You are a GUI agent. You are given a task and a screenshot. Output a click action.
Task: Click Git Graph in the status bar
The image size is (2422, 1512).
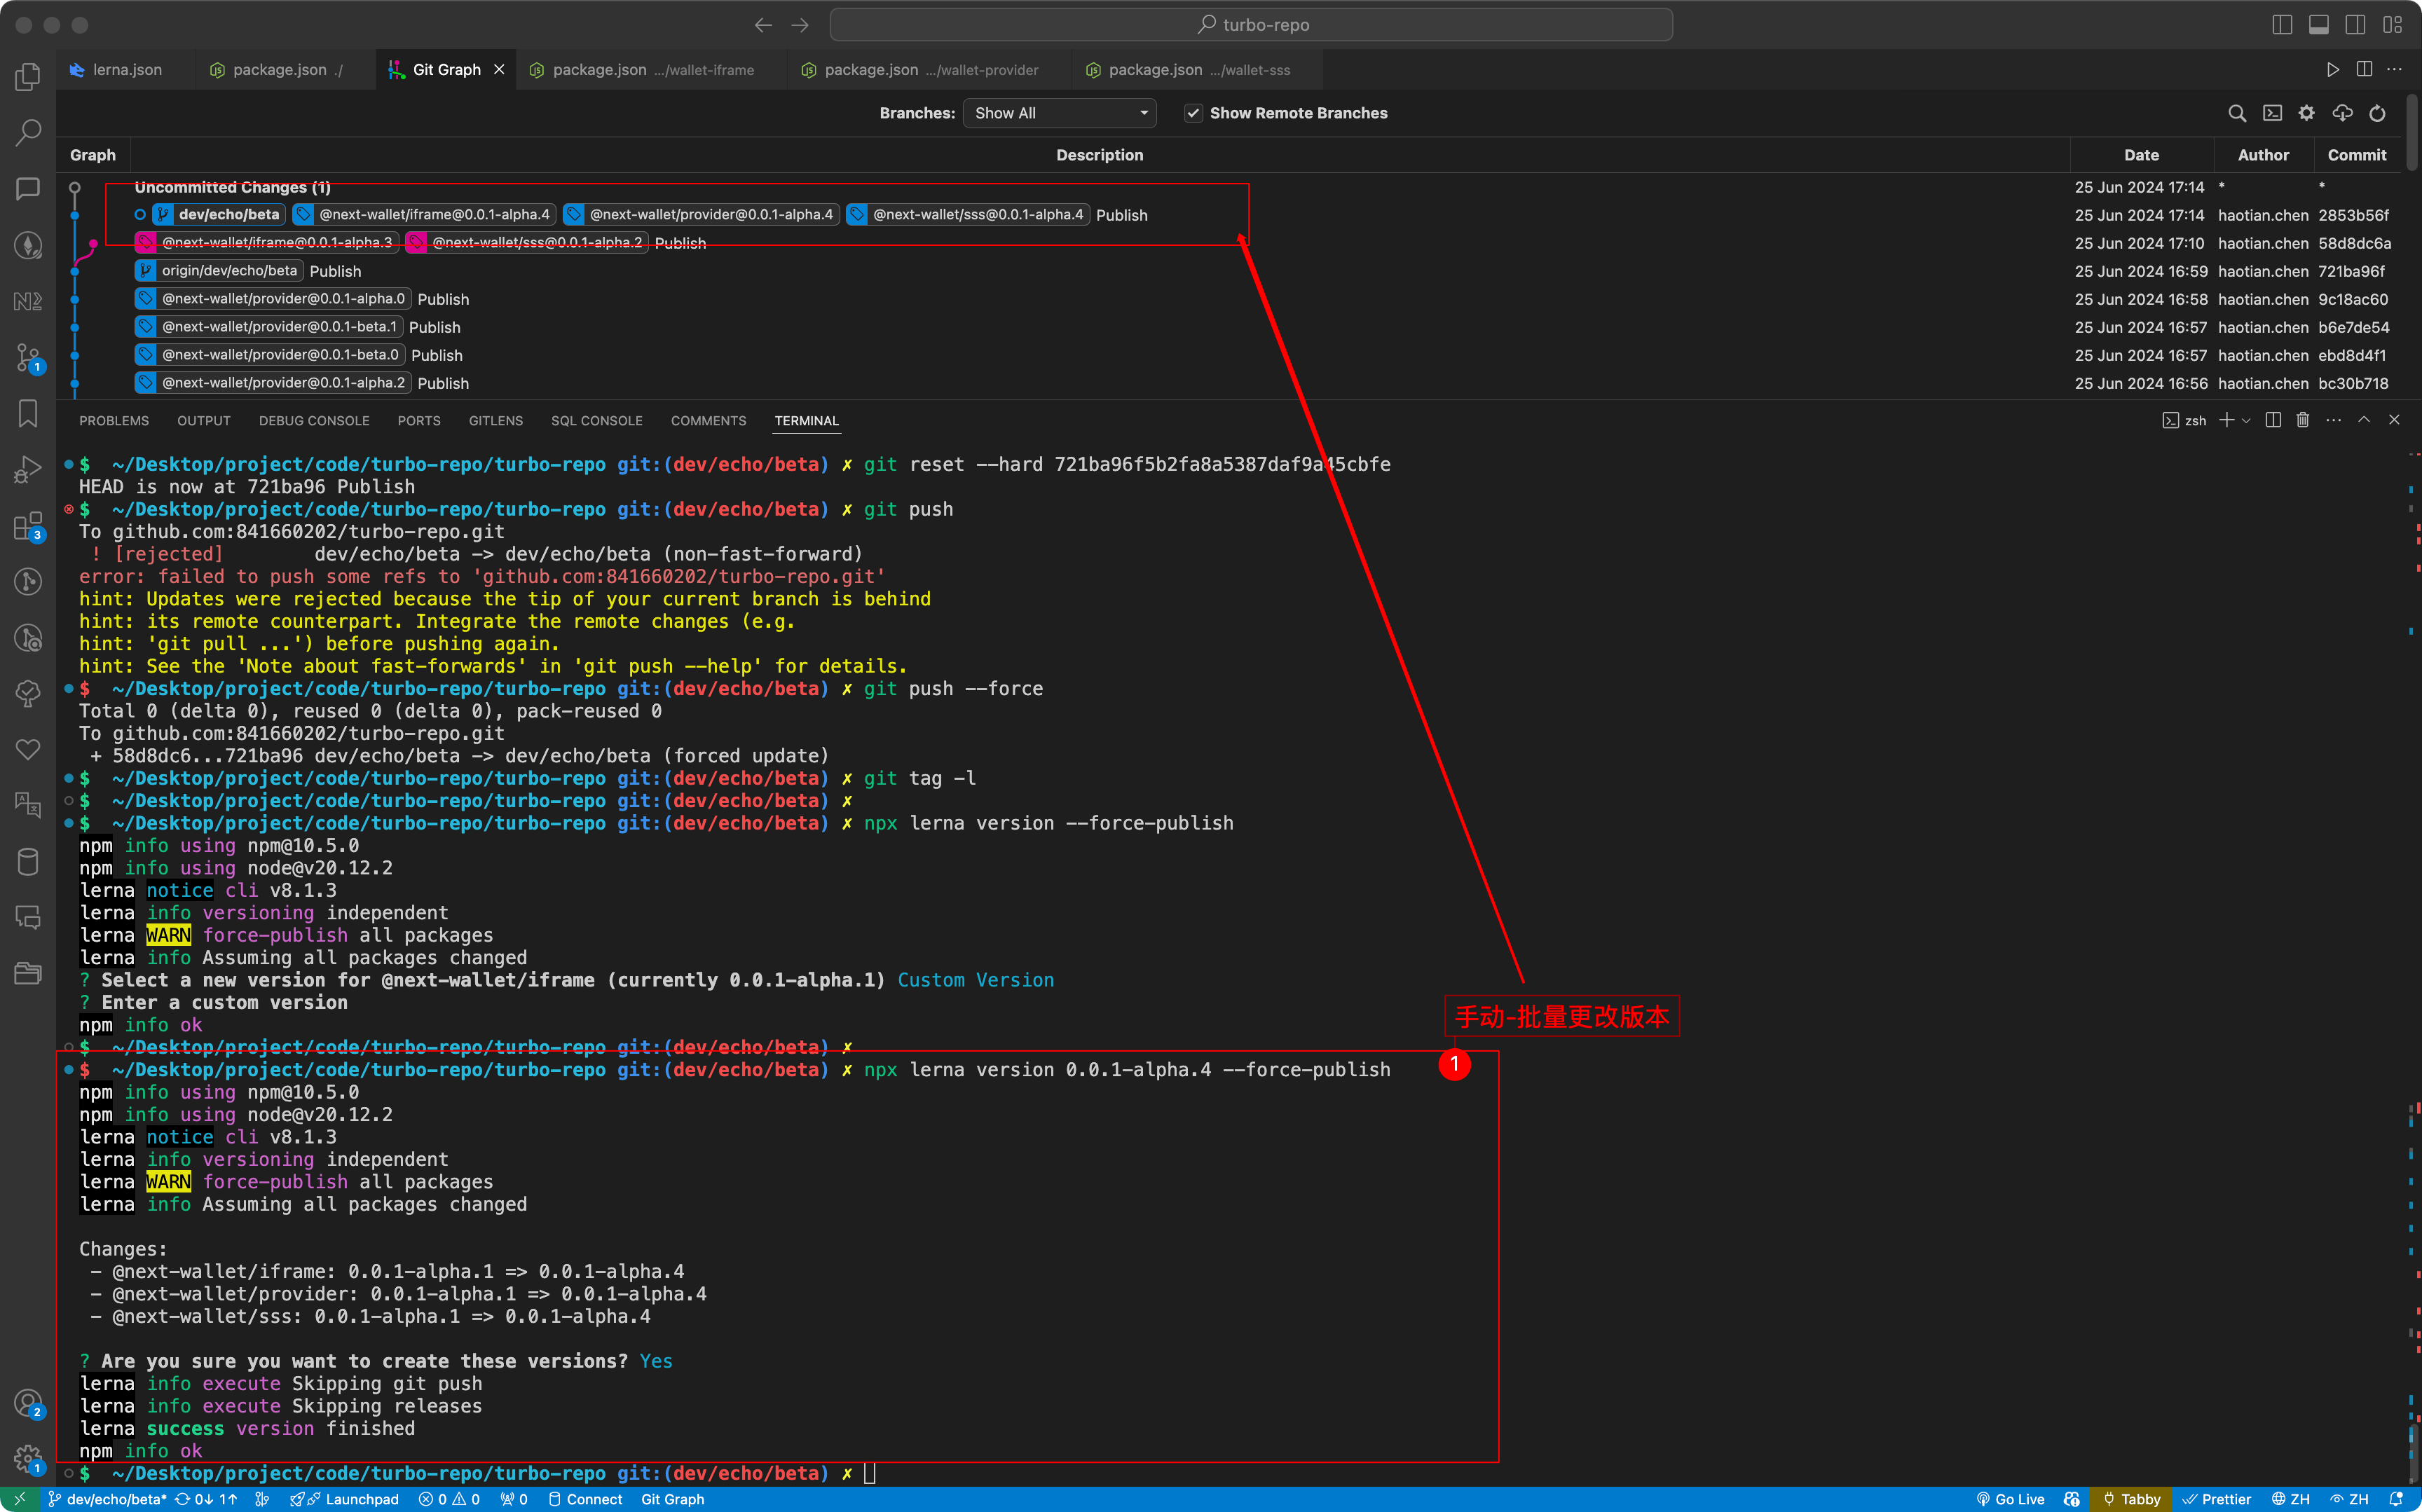click(x=672, y=1499)
